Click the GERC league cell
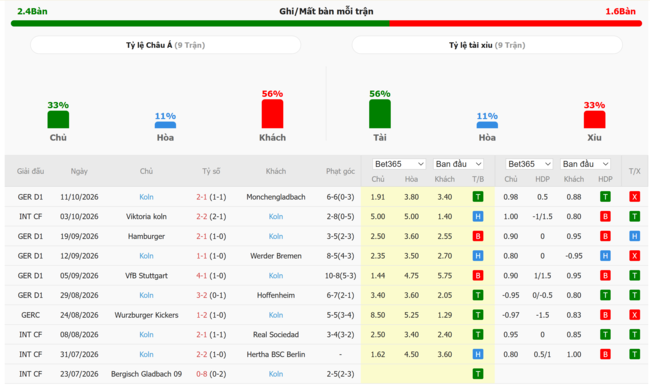 click(30, 315)
